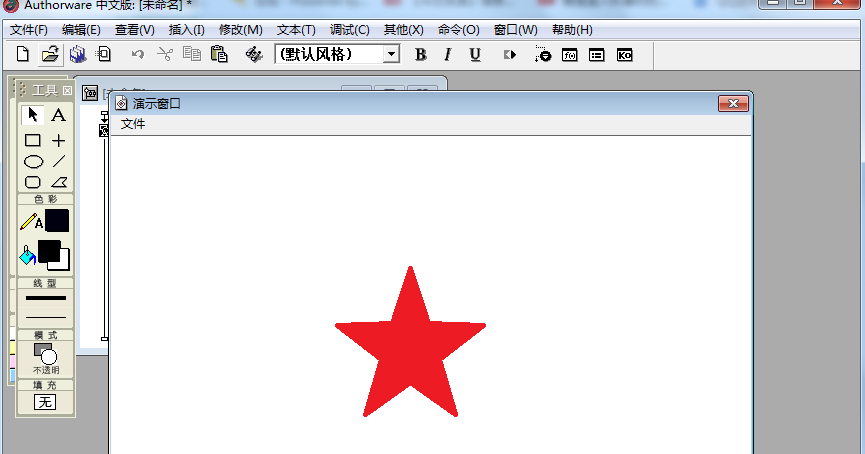Close the 演示窗口 presentation window
The height and width of the screenshot is (454, 865).
coord(733,104)
